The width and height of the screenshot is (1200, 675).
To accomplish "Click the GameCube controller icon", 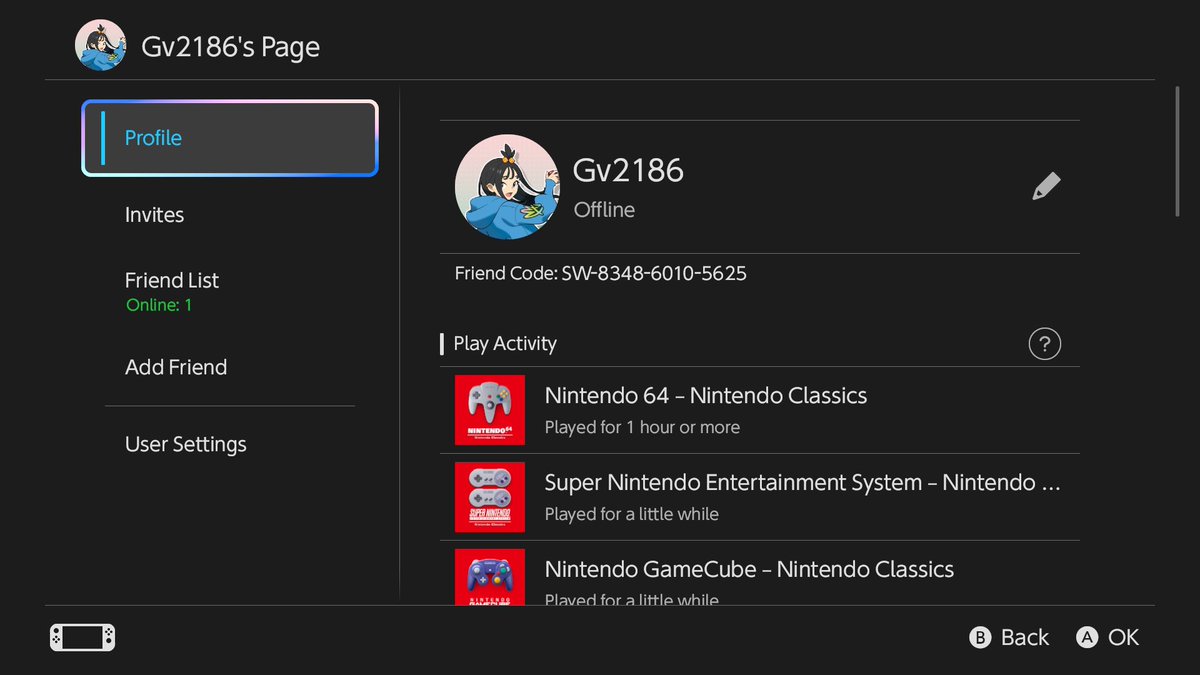I will click(x=490, y=577).
